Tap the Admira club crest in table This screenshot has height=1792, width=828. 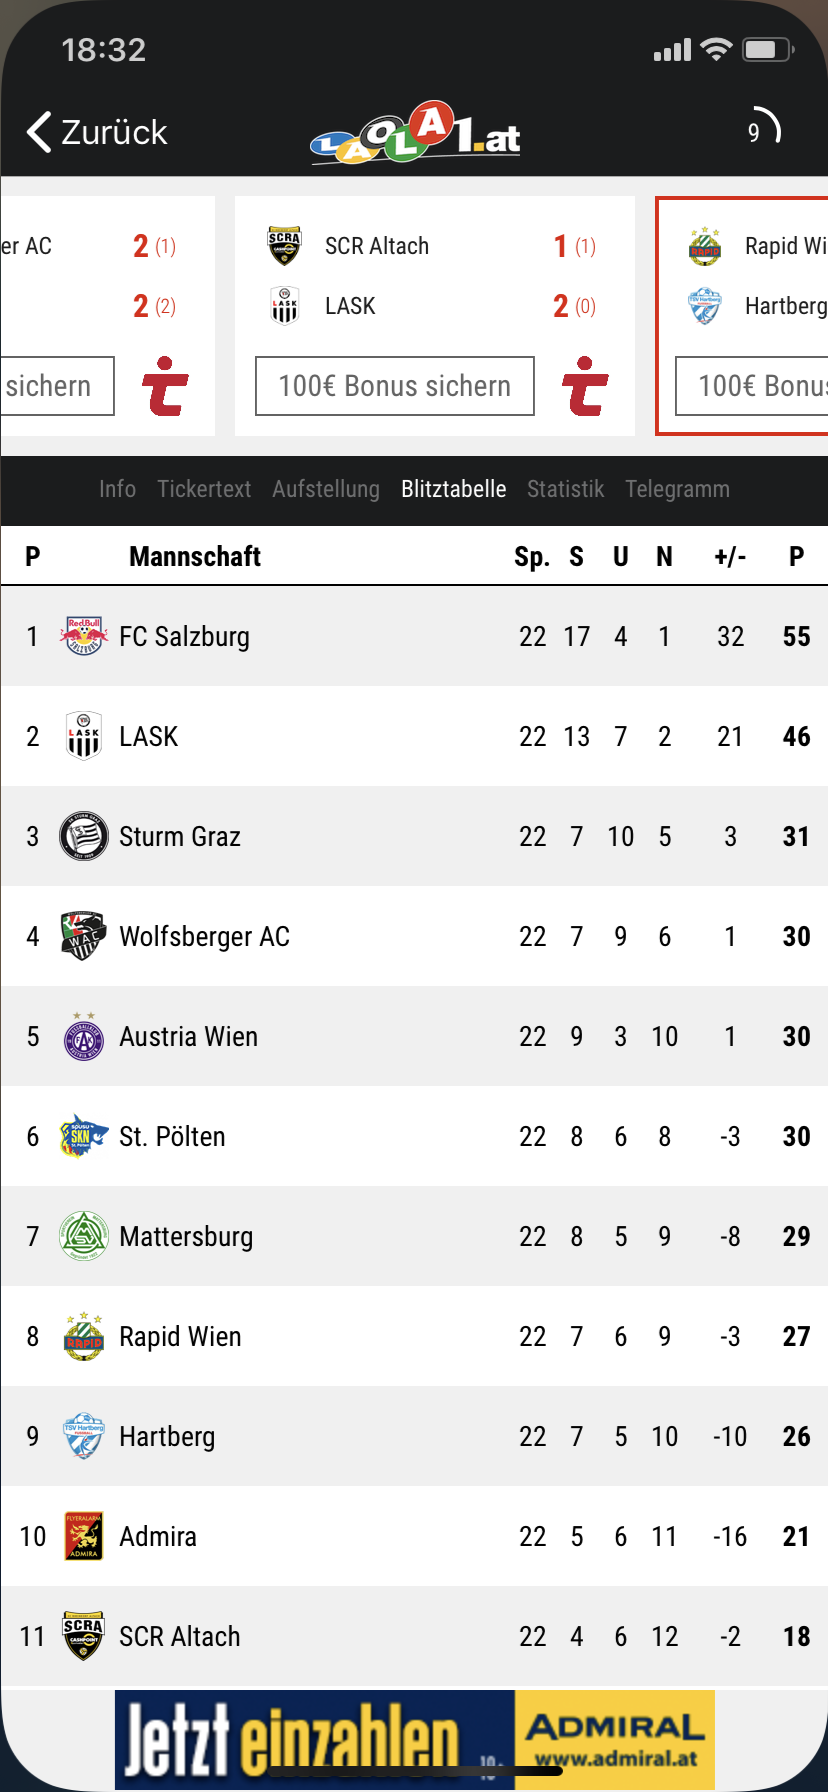84,1536
